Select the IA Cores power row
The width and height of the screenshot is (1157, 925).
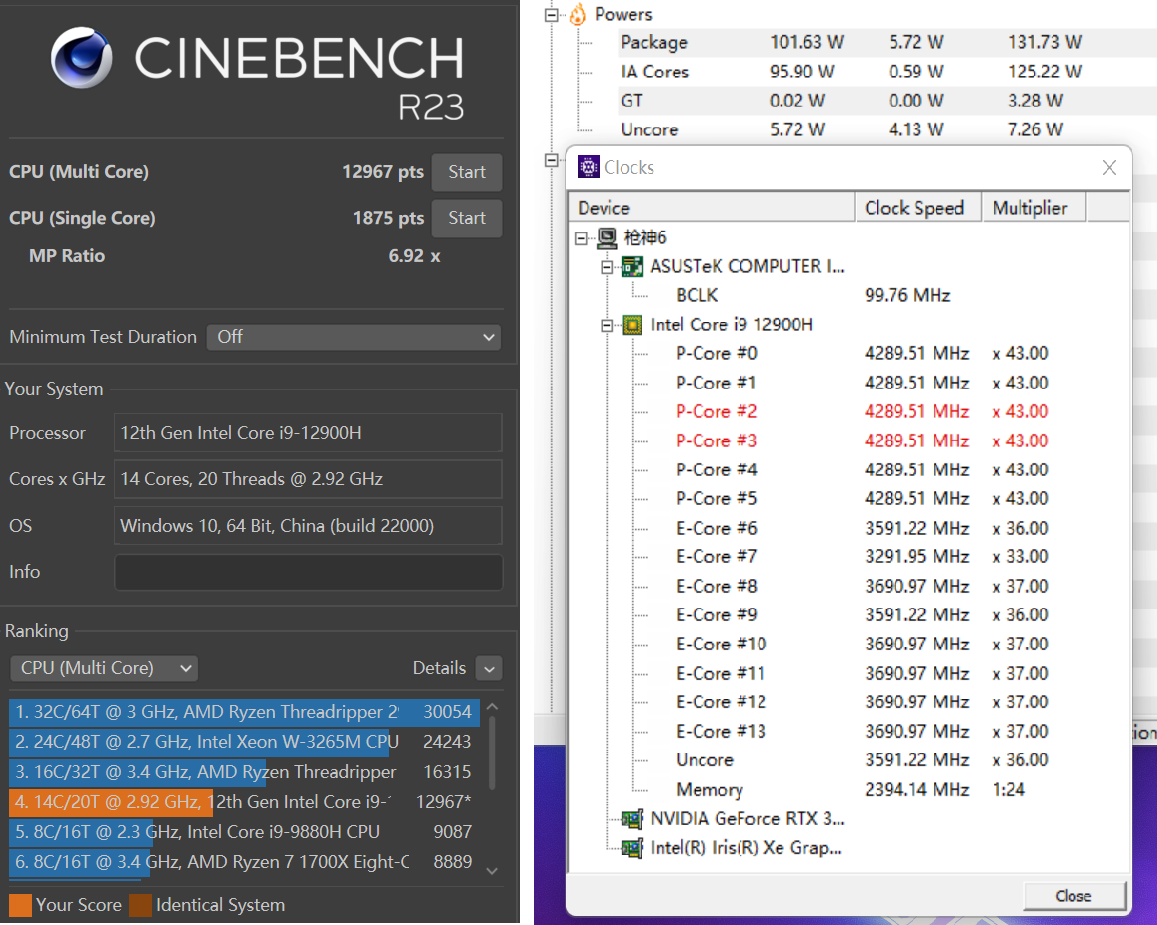click(887, 72)
